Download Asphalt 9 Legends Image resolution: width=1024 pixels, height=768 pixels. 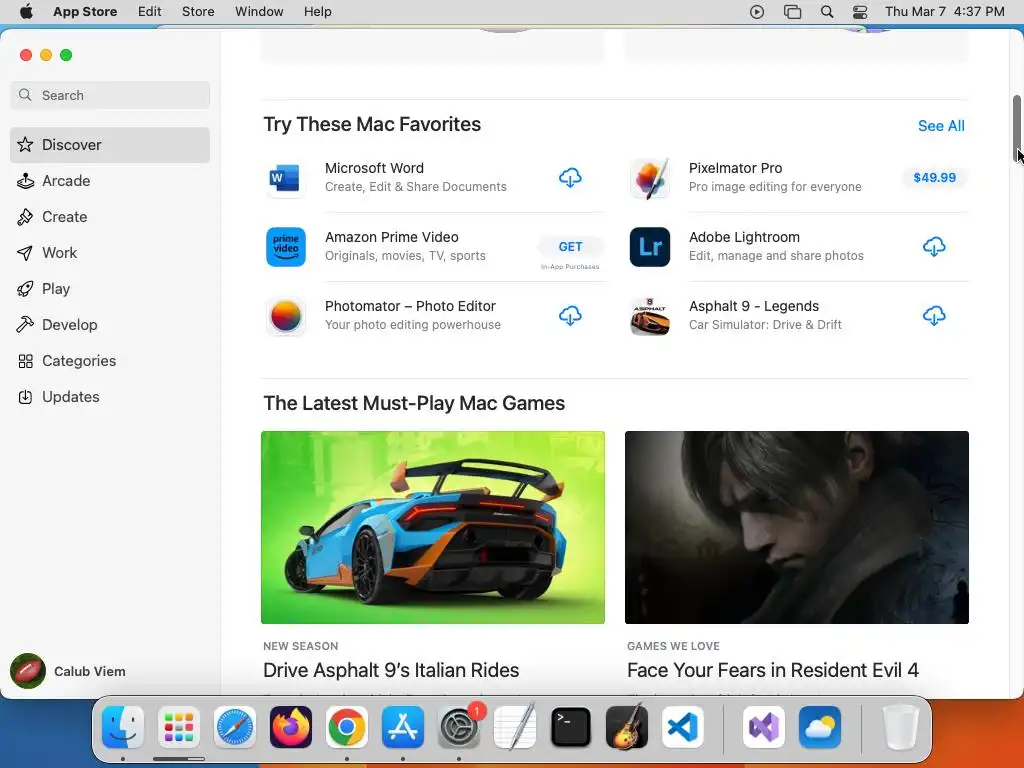point(934,316)
